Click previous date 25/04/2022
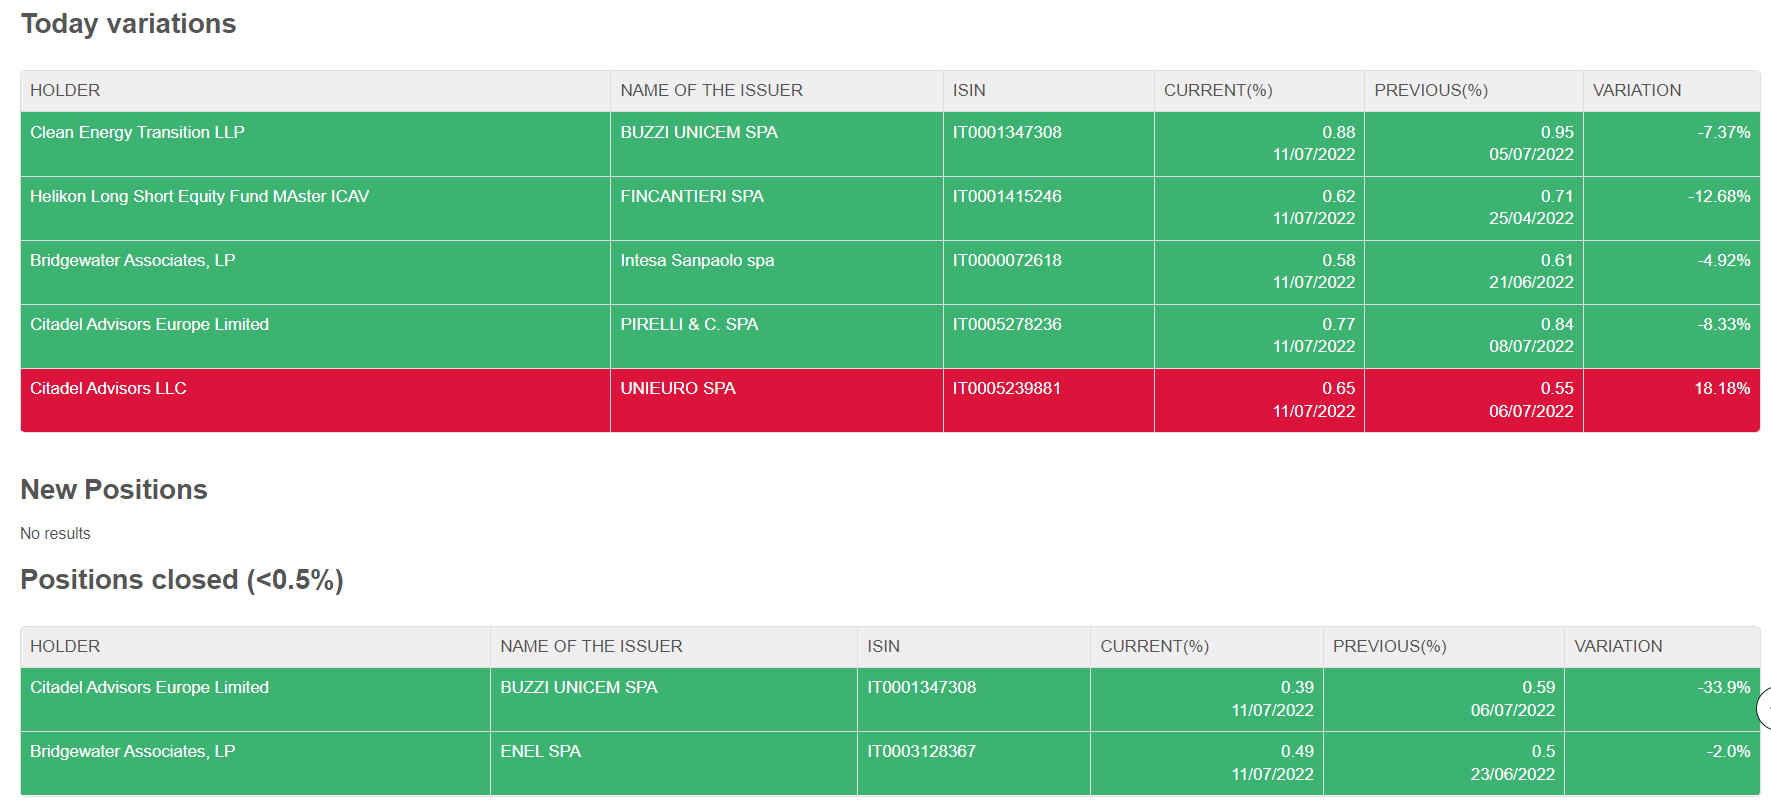 click(1531, 218)
